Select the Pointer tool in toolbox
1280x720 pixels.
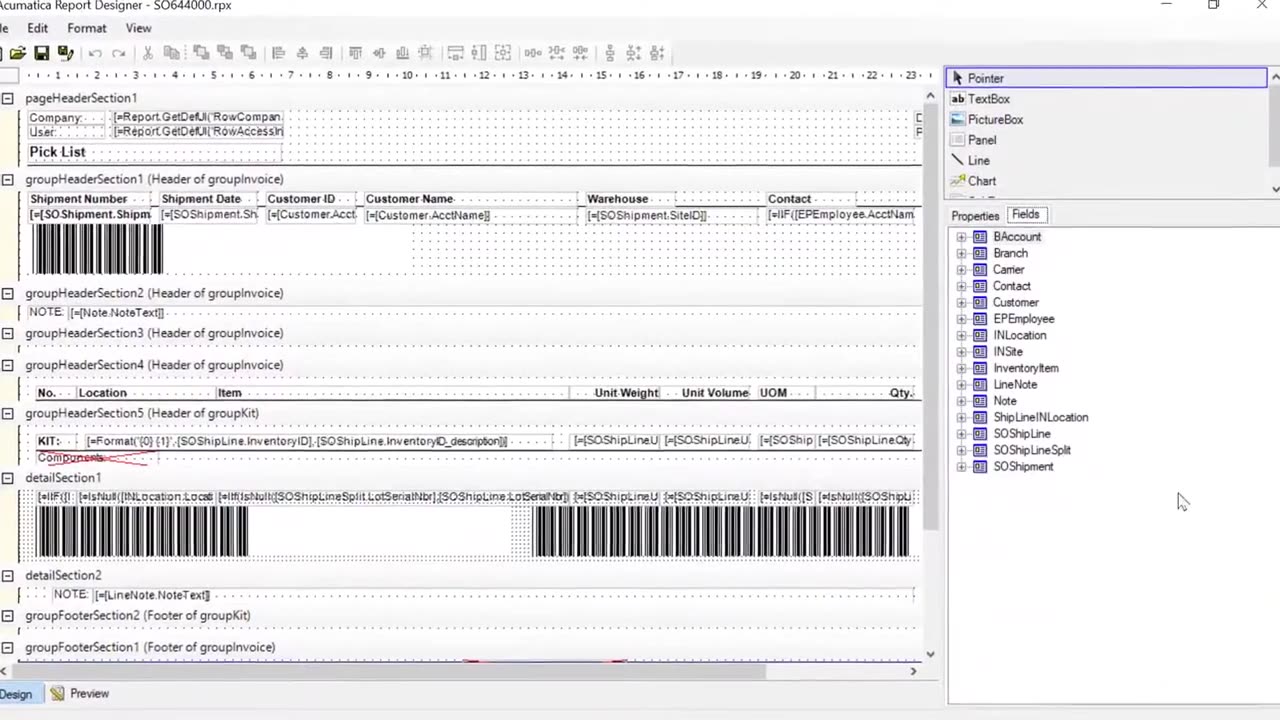point(1106,78)
